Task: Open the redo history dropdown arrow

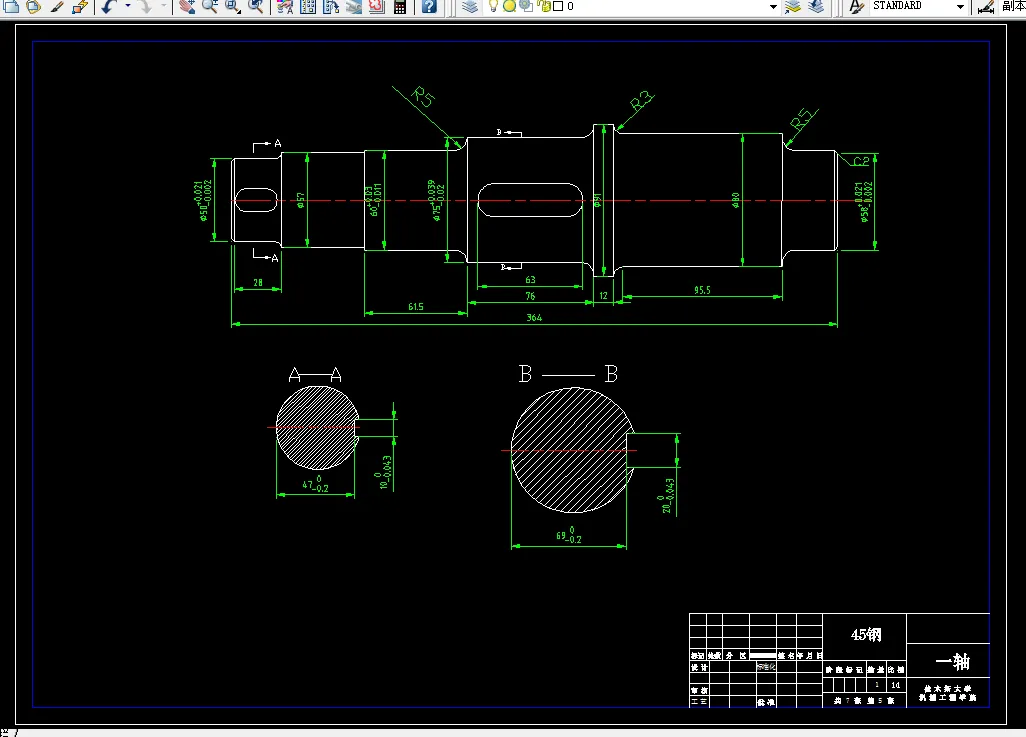Action: (164, 7)
